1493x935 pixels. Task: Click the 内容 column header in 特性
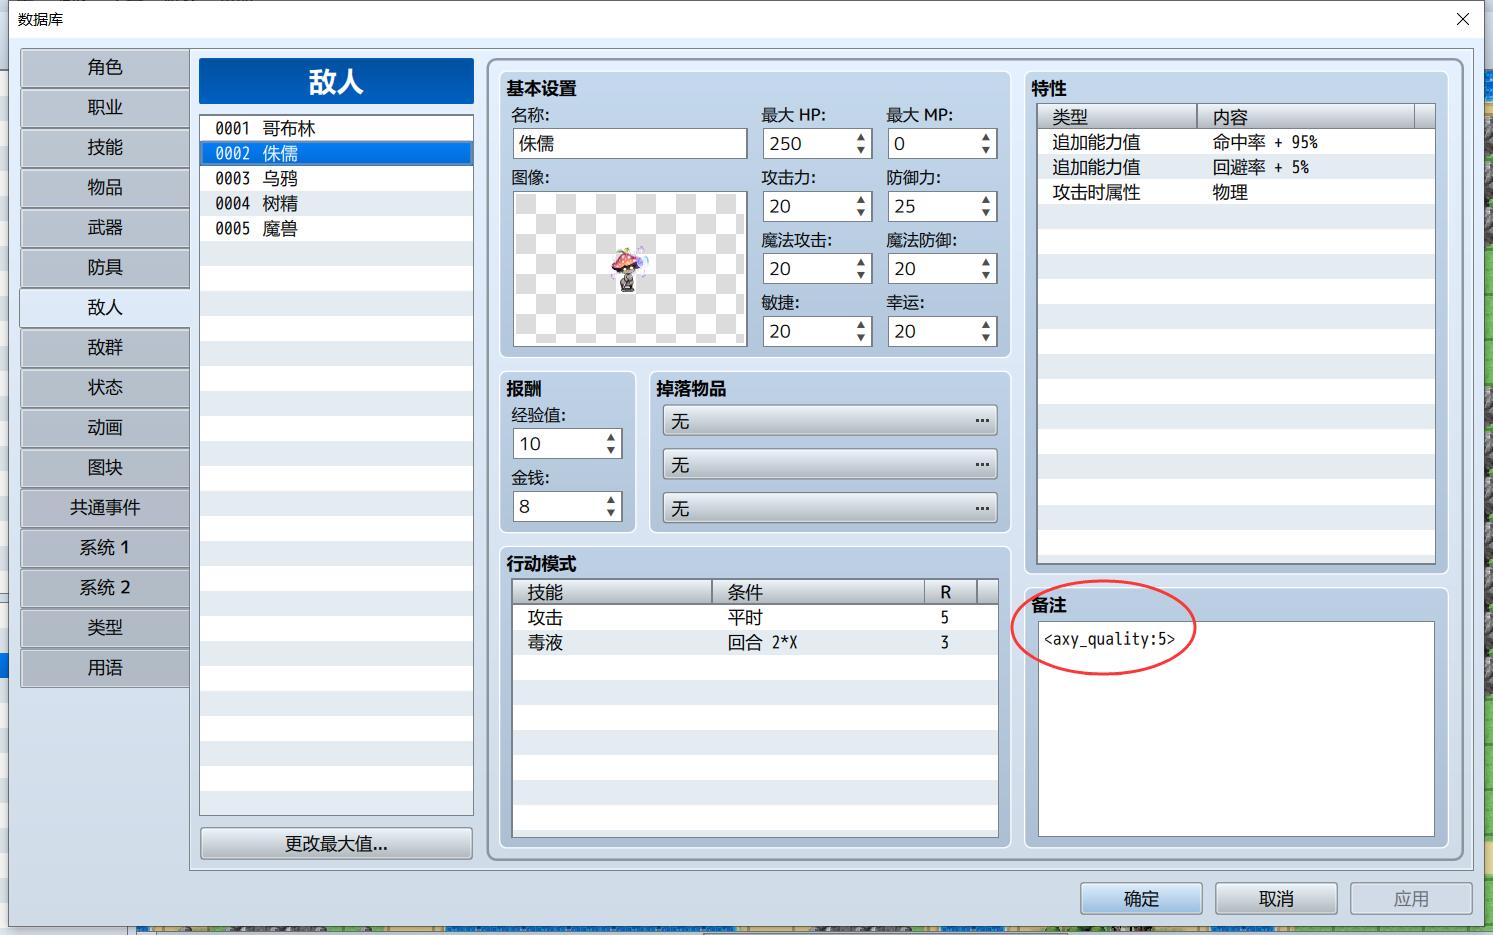(1306, 117)
